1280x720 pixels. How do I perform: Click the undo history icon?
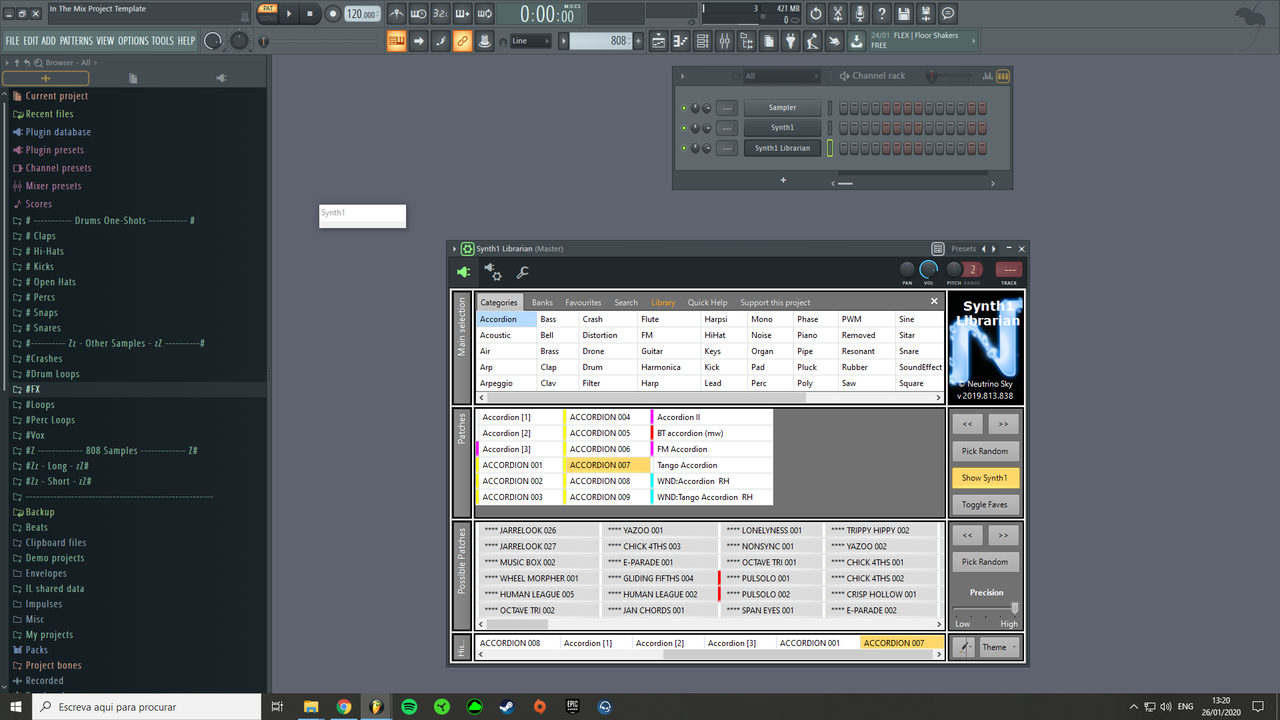(816, 14)
